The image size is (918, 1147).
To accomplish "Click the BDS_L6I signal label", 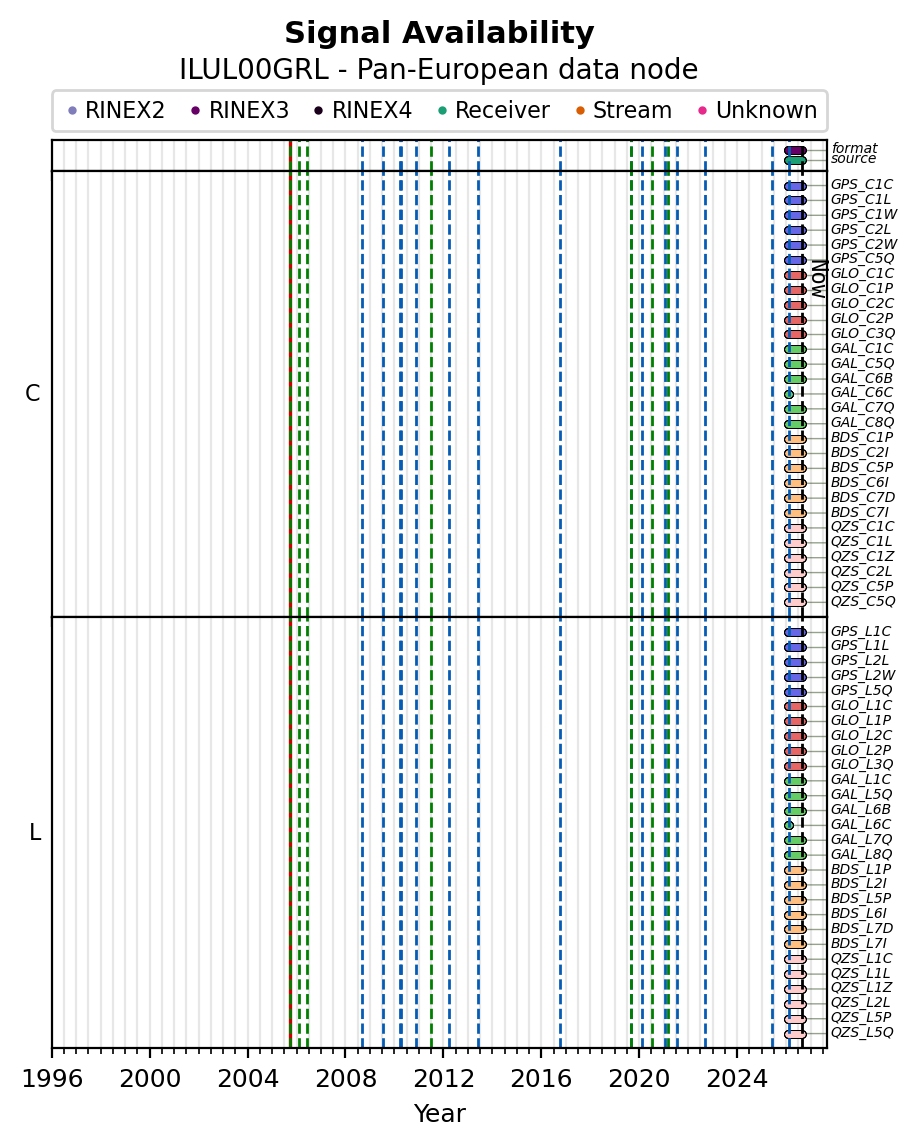I will (x=859, y=914).
